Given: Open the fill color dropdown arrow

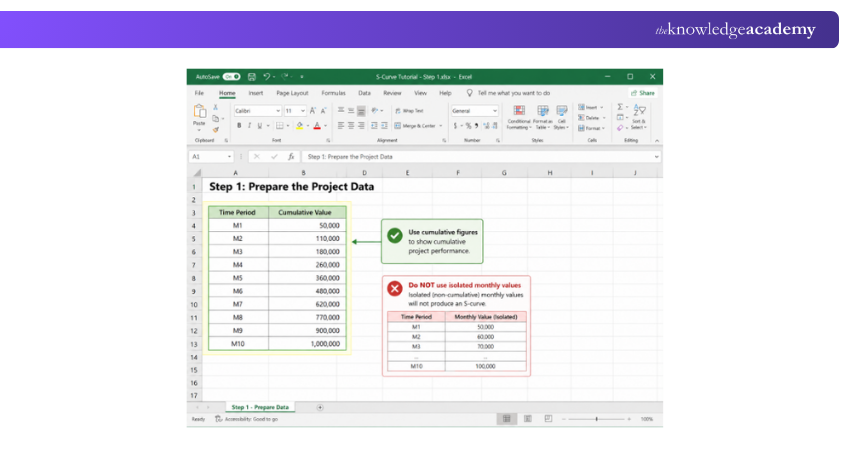Looking at the screenshot, I should pos(308,126).
